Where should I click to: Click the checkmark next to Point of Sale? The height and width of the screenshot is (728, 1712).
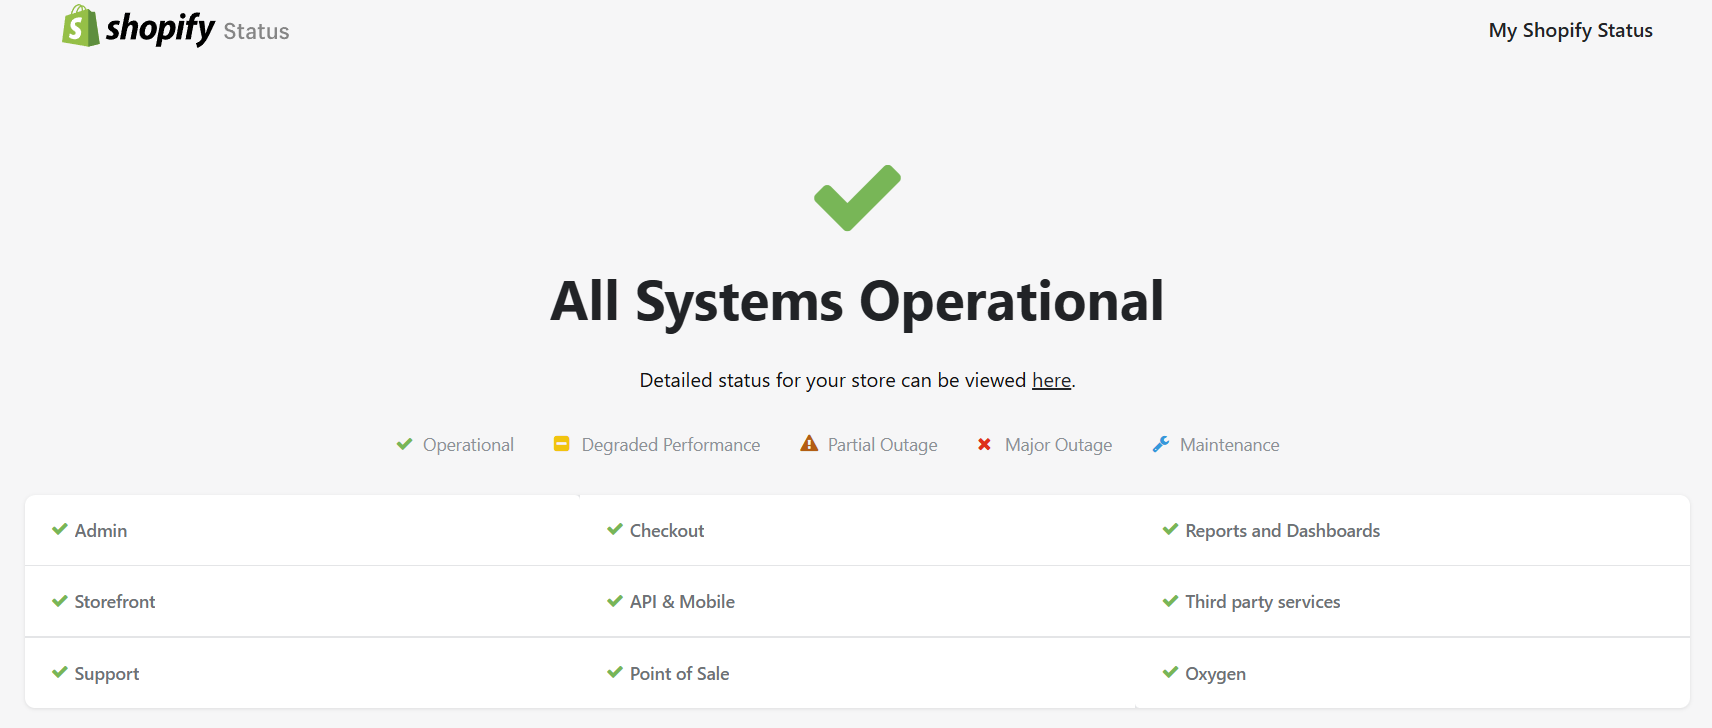pyautogui.click(x=615, y=672)
